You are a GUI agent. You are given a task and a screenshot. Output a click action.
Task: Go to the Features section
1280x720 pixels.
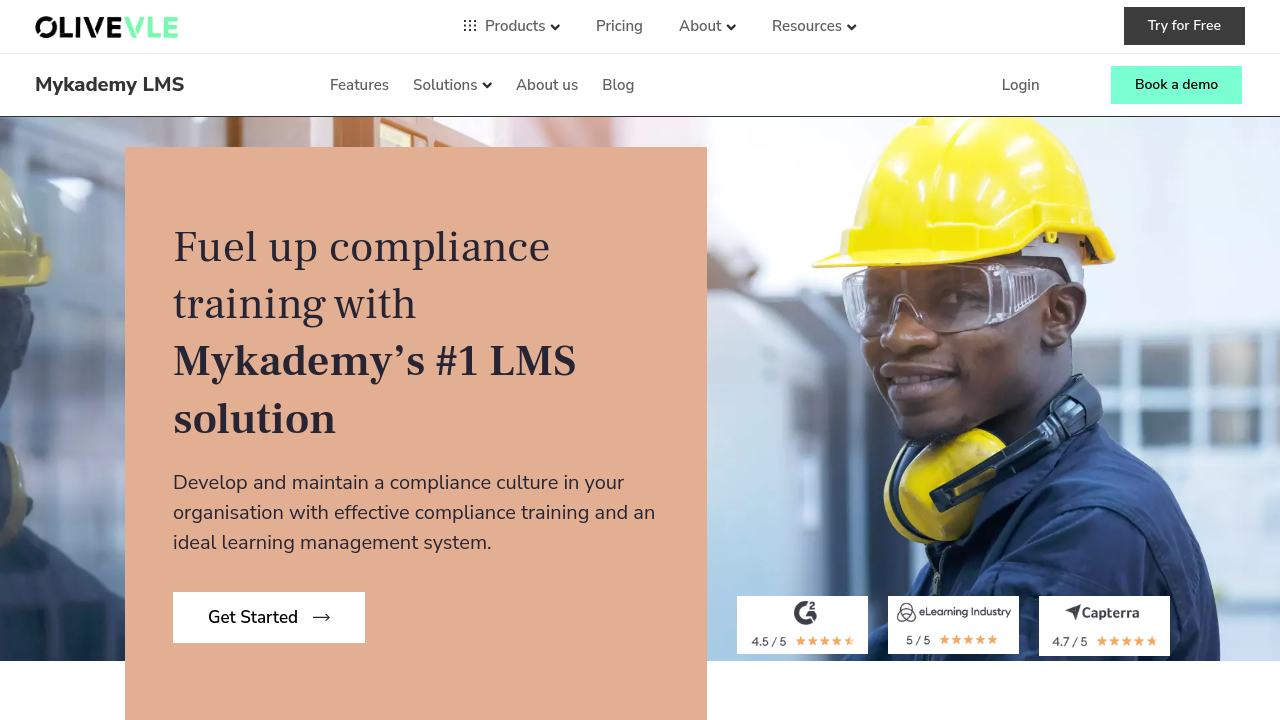pyautogui.click(x=359, y=85)
